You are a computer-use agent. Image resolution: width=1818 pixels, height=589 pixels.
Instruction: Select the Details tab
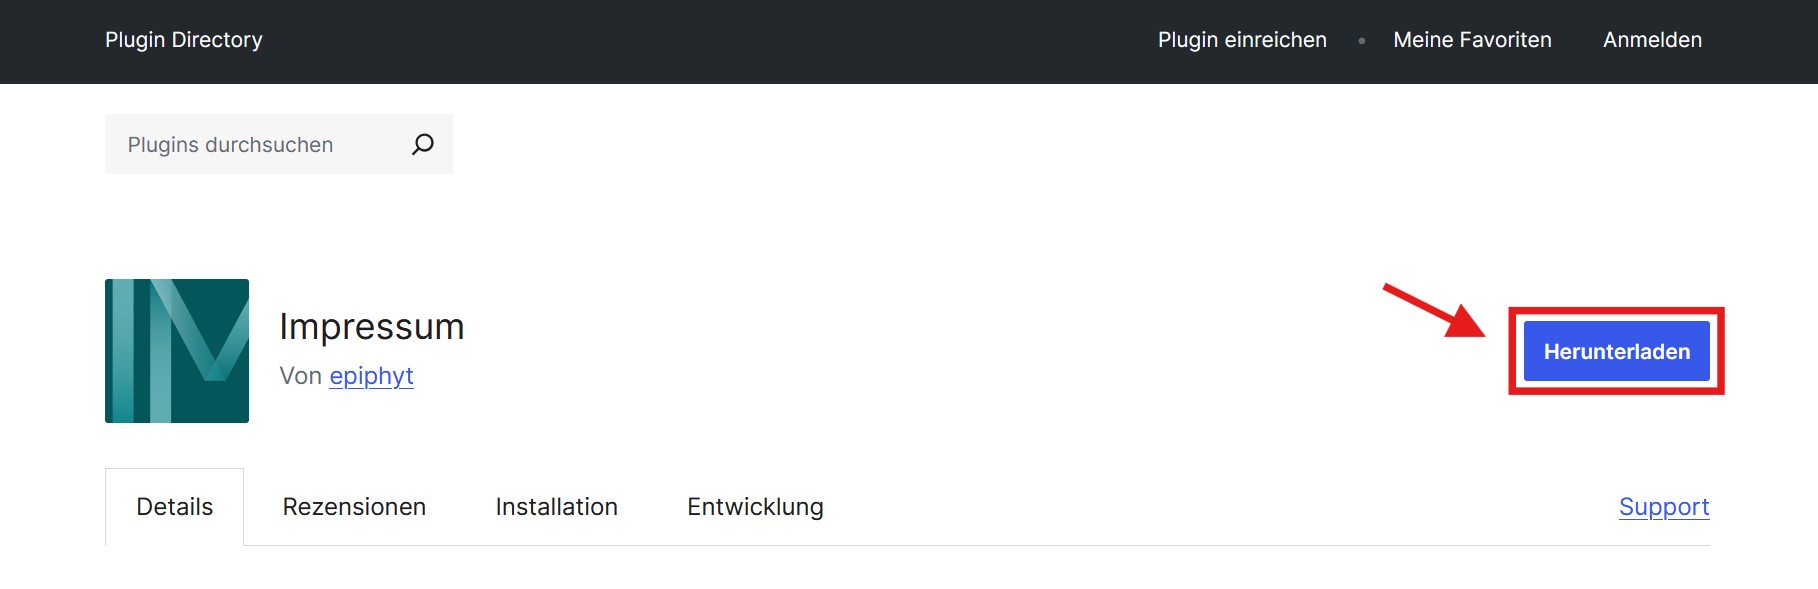coord(174,507)
